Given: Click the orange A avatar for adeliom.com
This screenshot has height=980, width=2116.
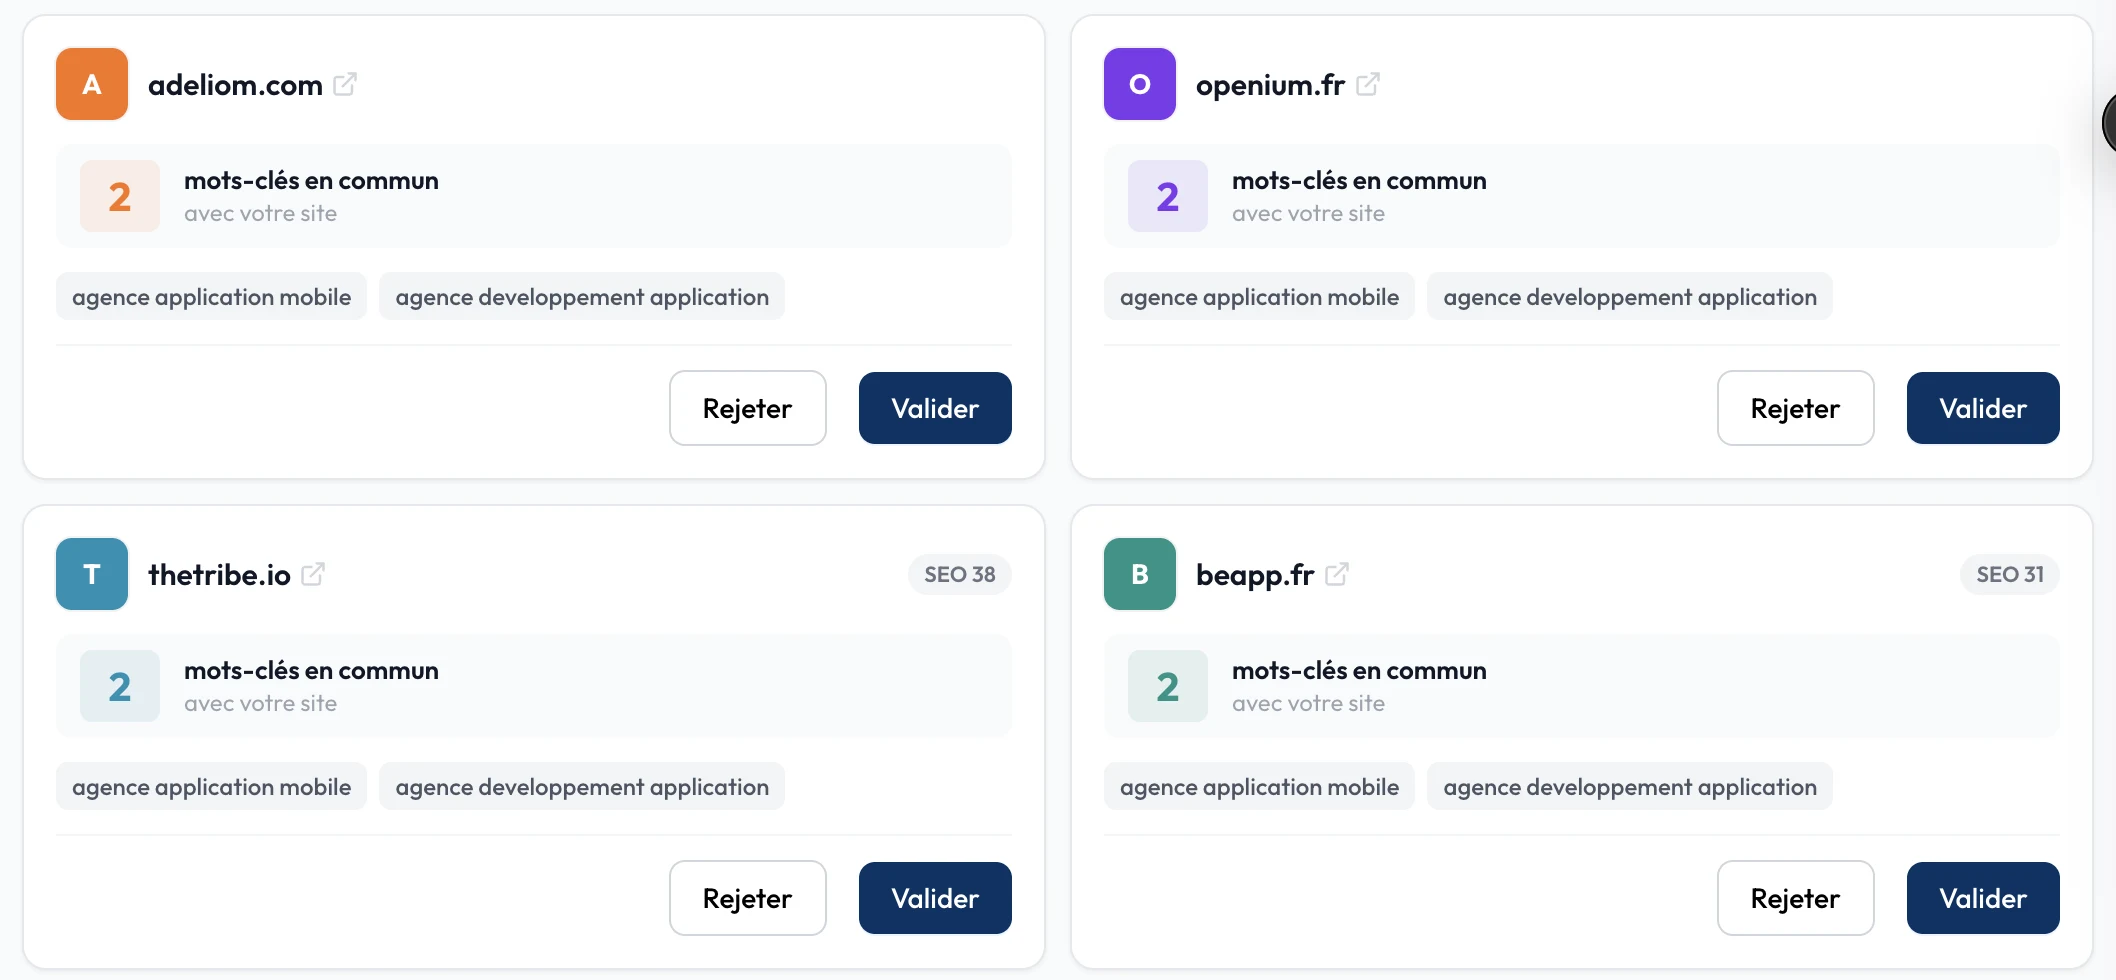Looking at the screenshot, I should 92,84.
